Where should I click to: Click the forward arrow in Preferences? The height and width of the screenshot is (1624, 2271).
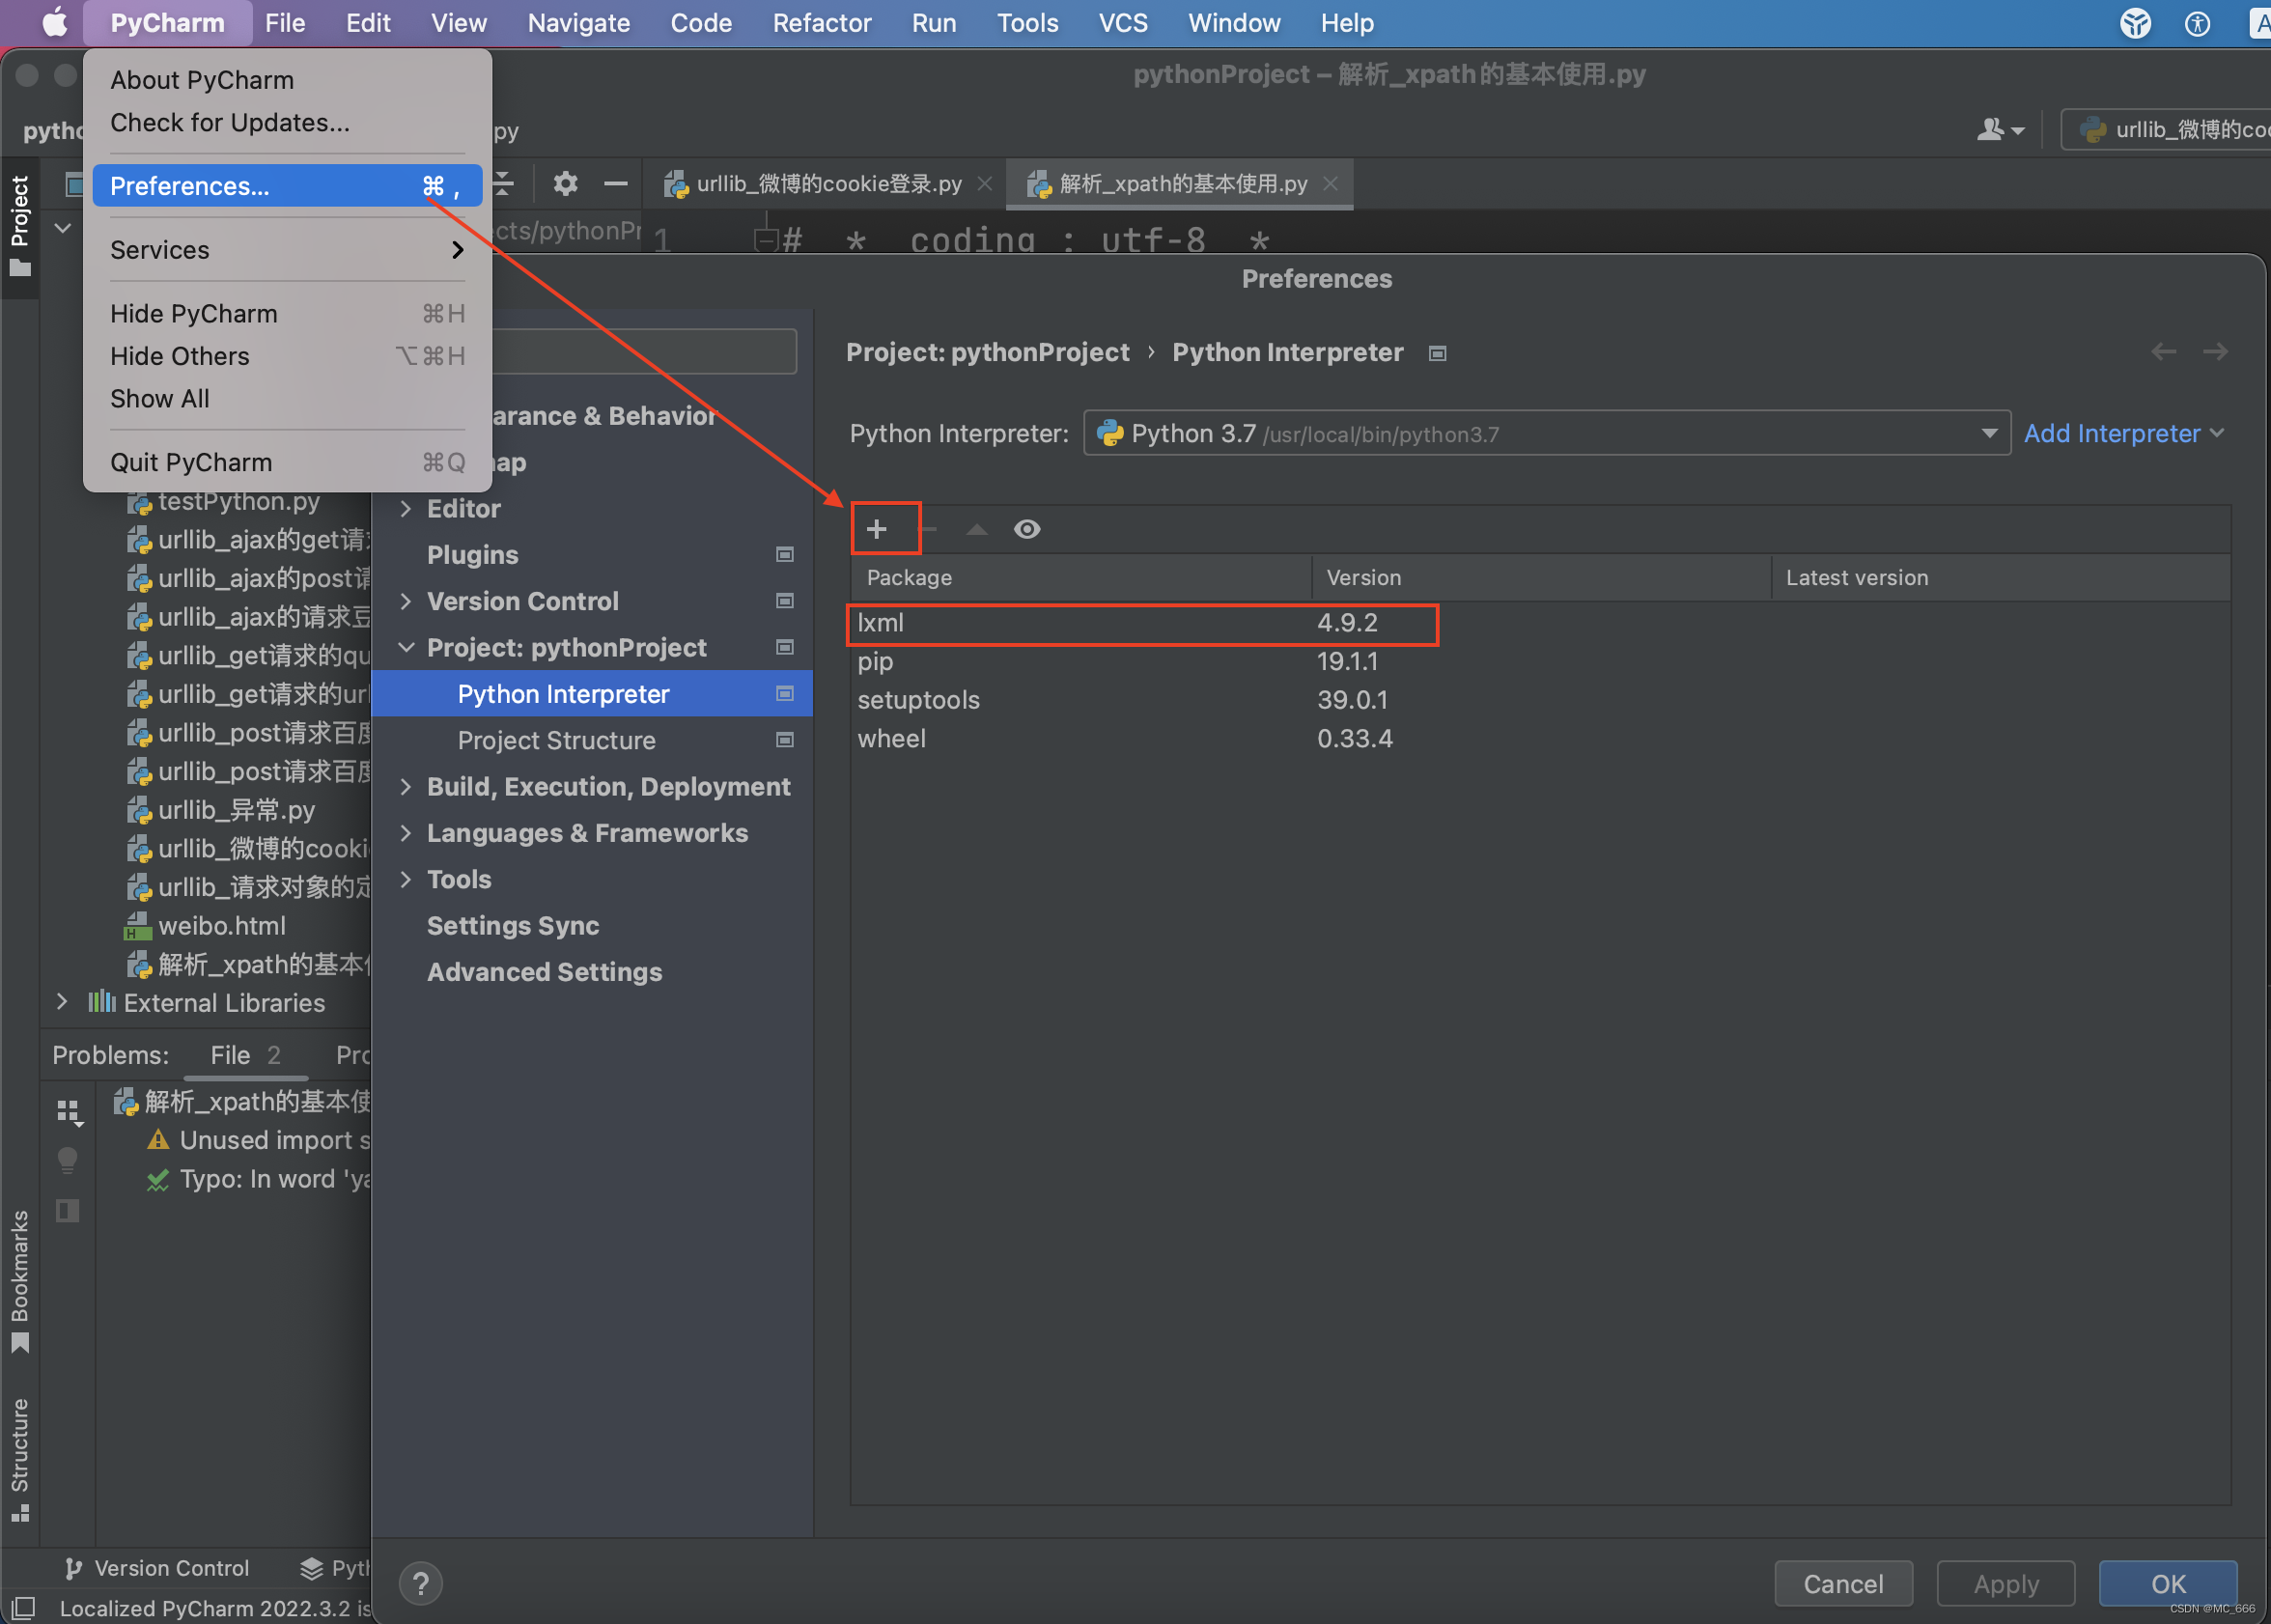pyautogui.click(x=2215, y=352)
